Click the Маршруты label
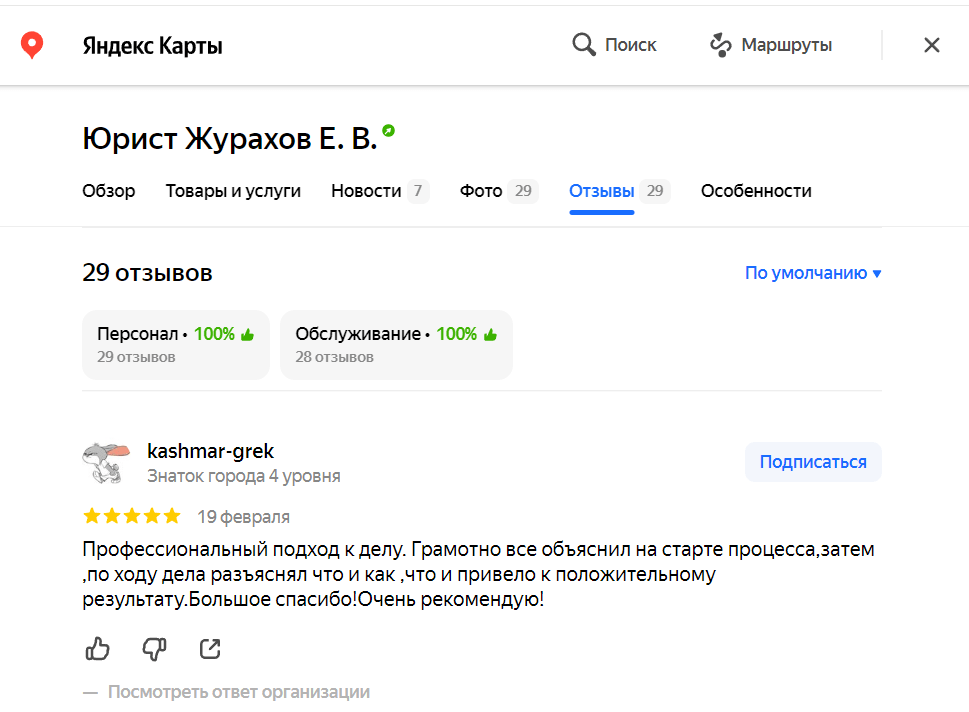This screenshot has width=969, height=712. [x=787, y=44]
